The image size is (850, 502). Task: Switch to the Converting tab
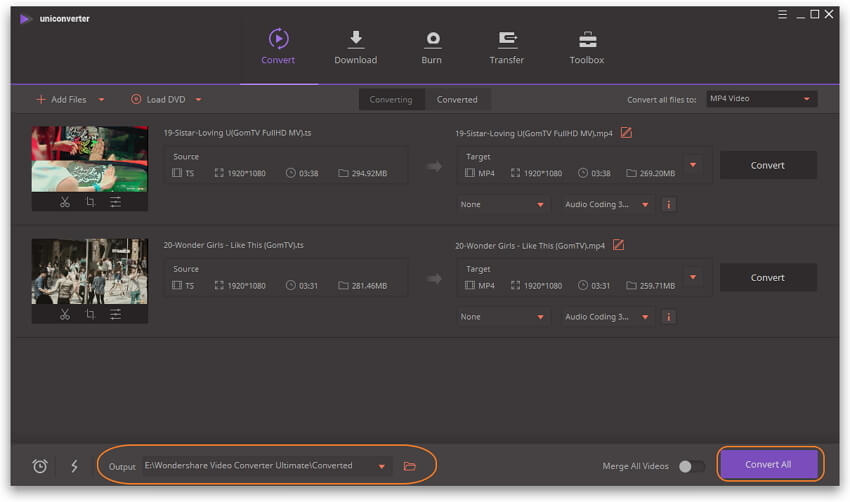click(x=391, y=100)
